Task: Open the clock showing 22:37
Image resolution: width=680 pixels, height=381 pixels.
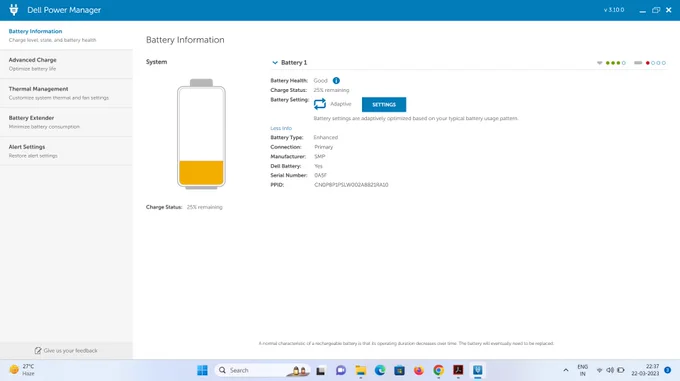Action: [x=645, y=370]
